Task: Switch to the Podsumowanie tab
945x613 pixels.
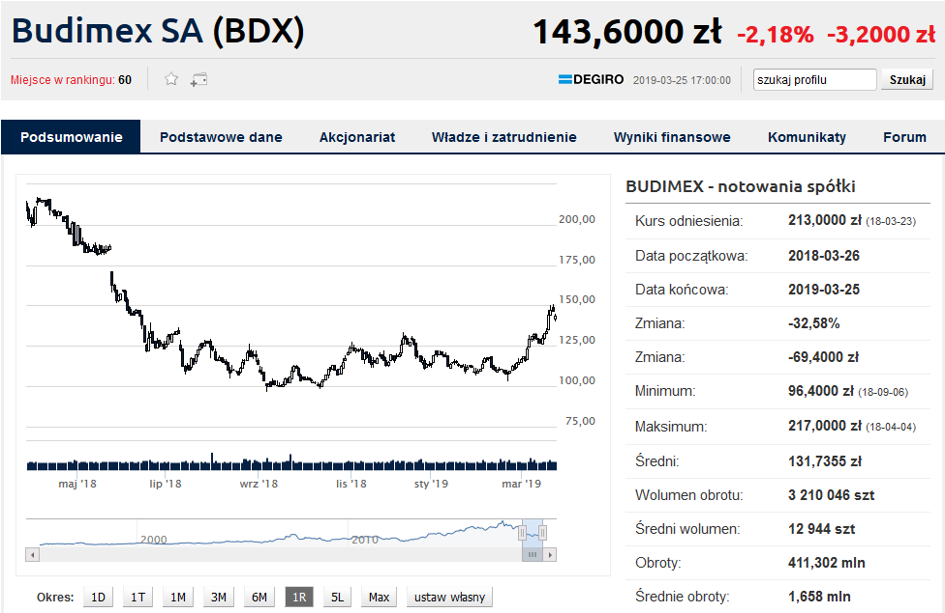Action: coord(71,137)
